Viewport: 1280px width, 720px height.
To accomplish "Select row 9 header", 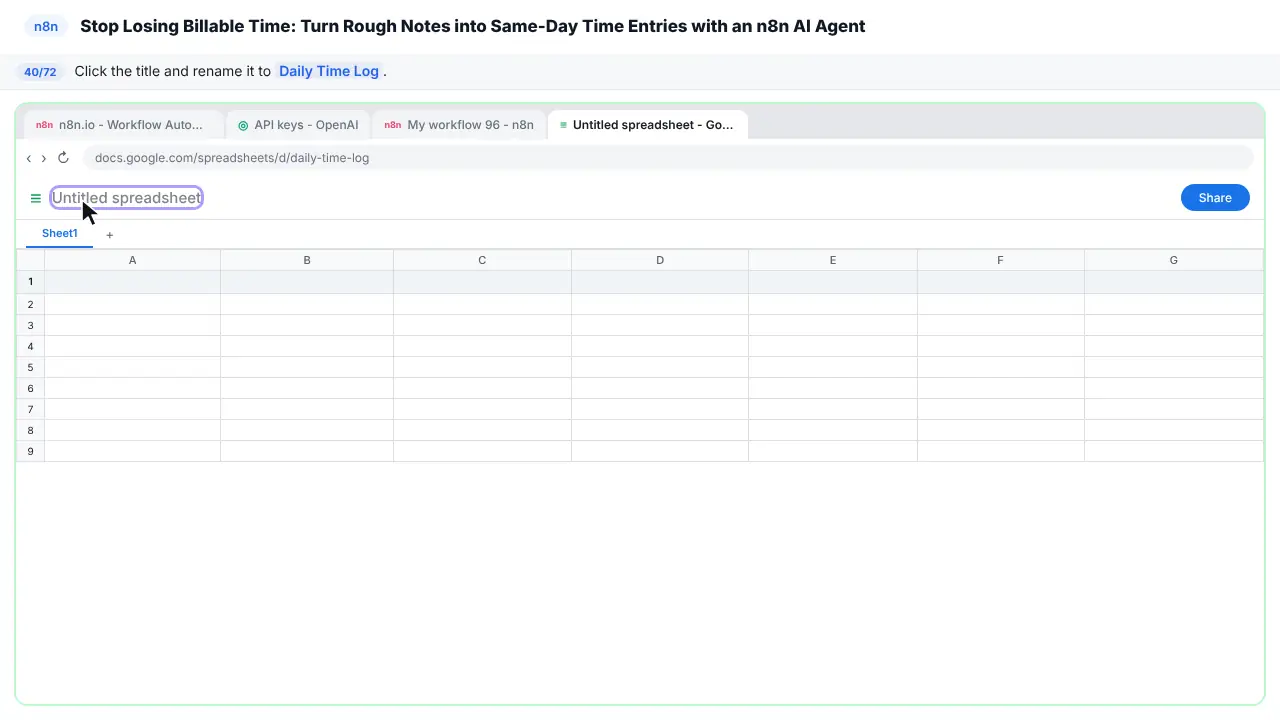I will click(x=30, y=451).
